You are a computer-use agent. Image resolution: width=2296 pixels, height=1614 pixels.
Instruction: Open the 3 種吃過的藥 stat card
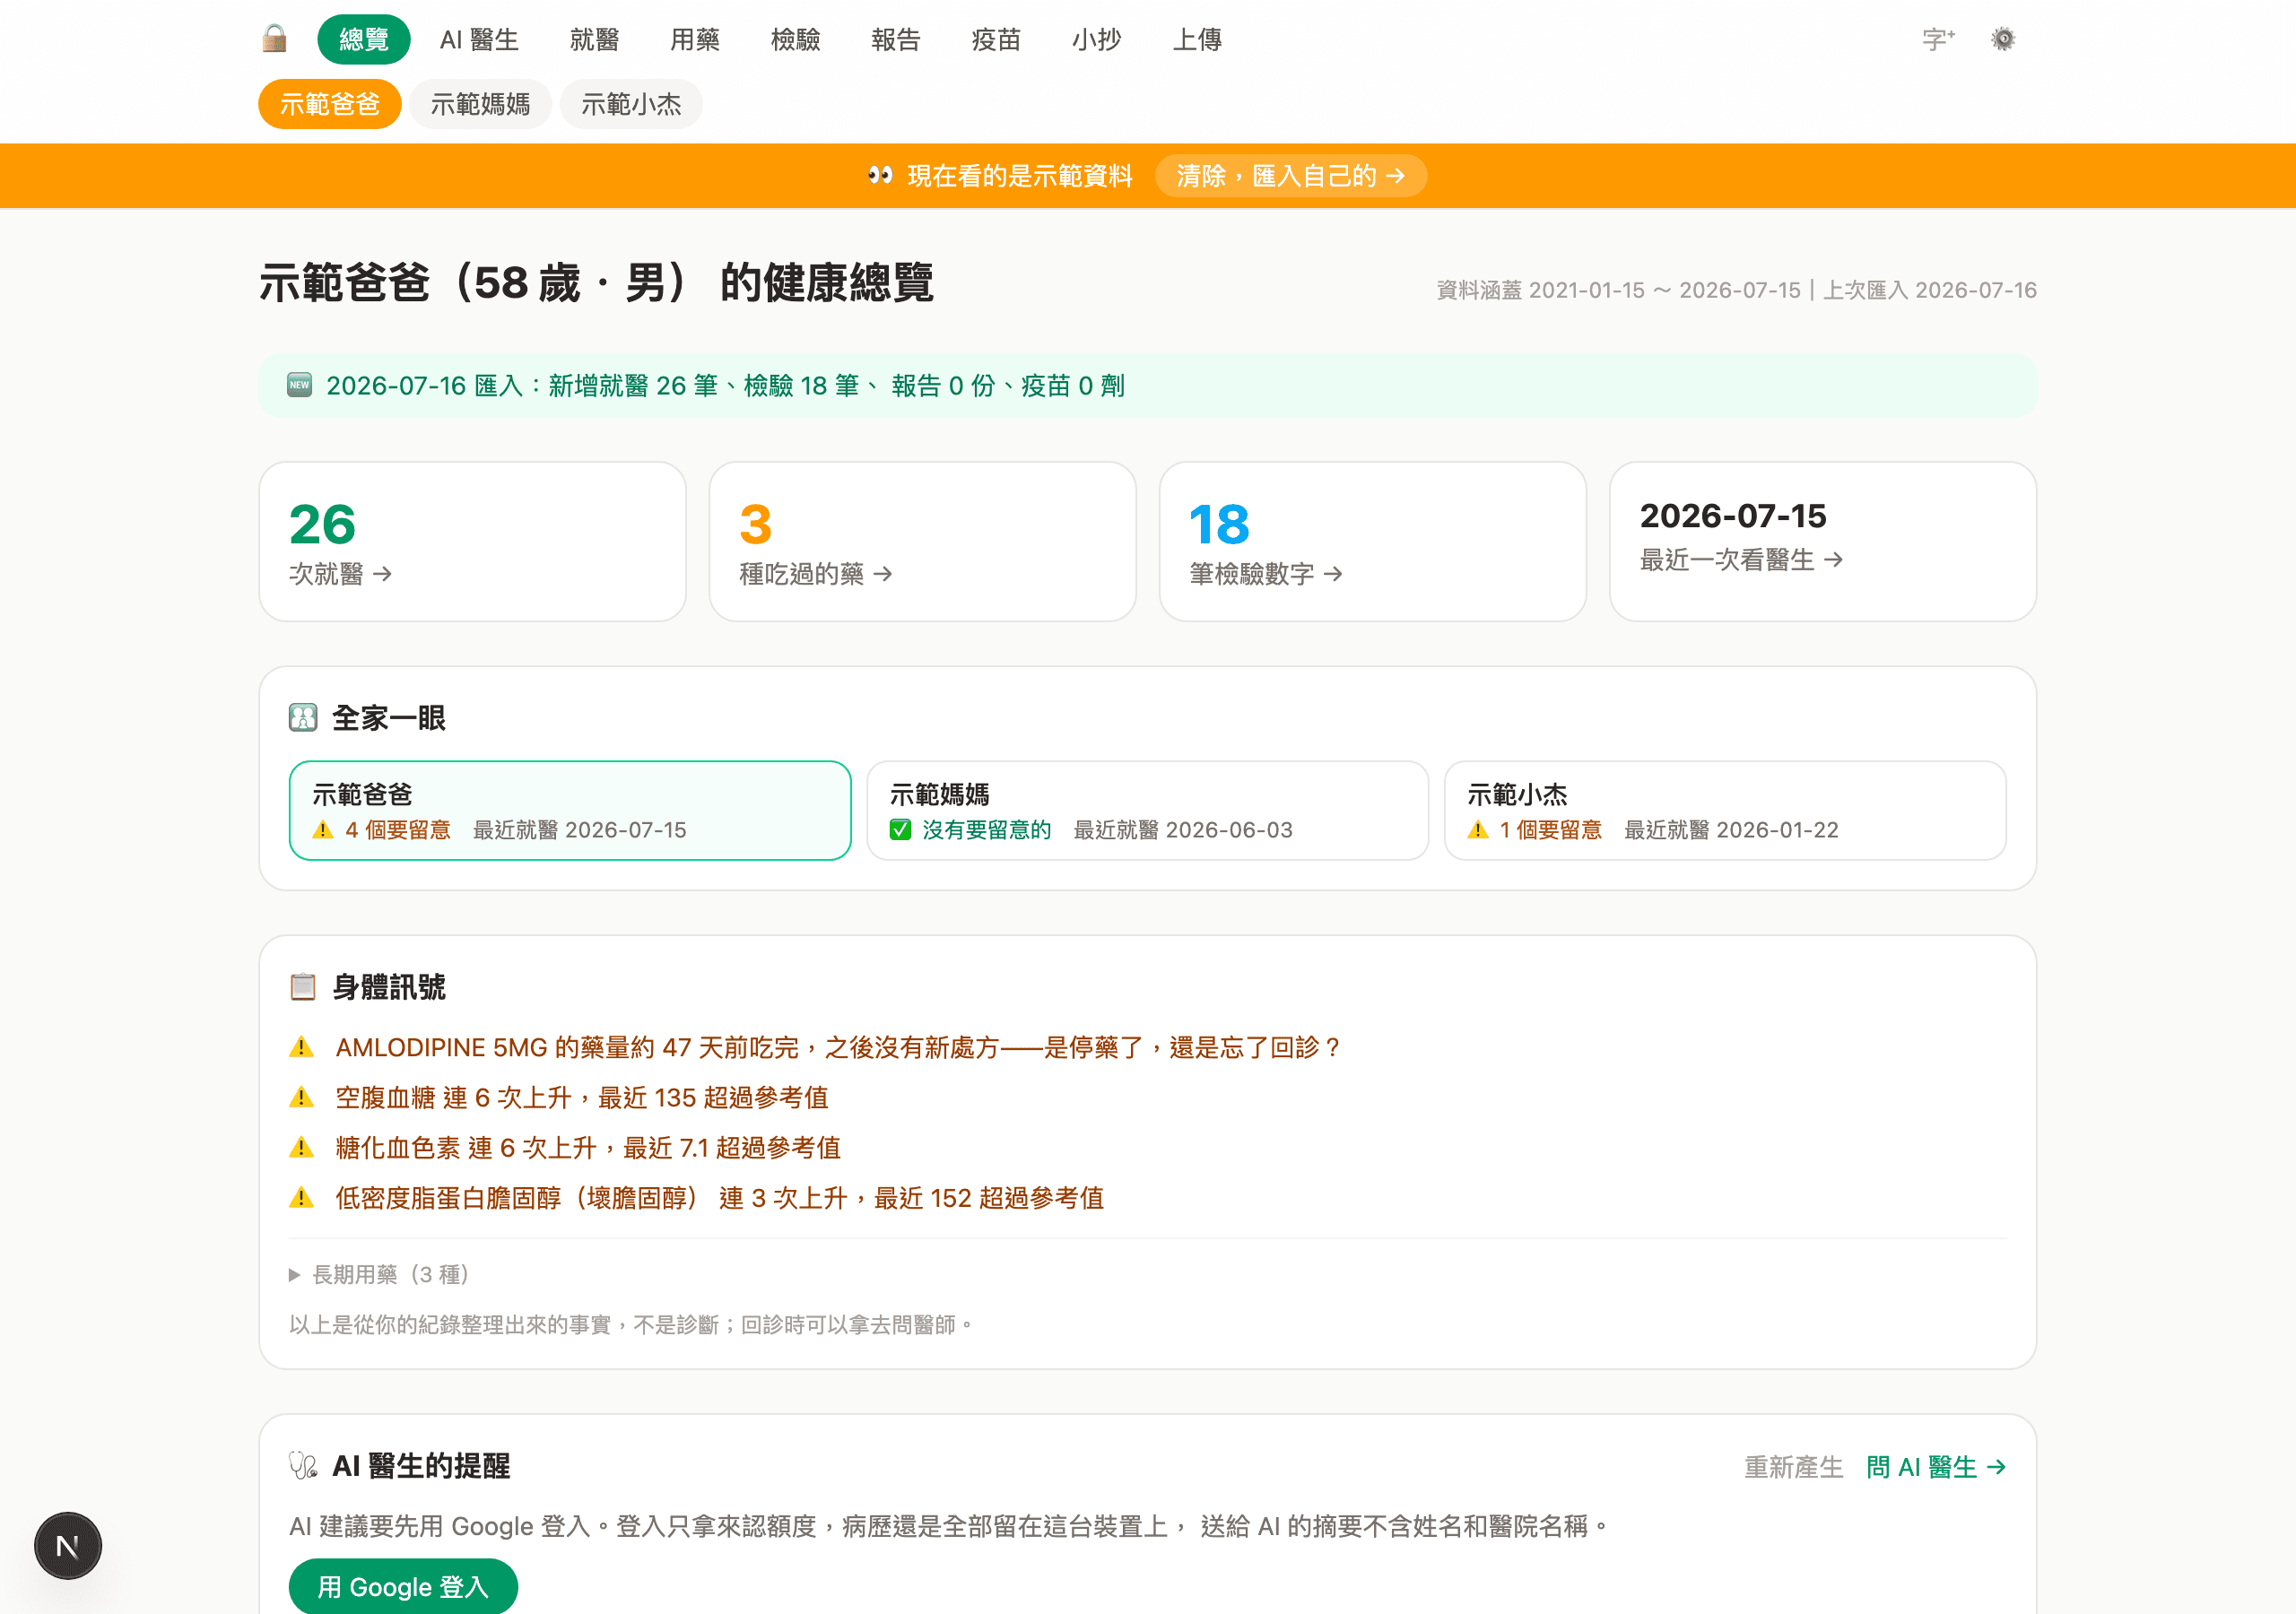tap(923, 542)
